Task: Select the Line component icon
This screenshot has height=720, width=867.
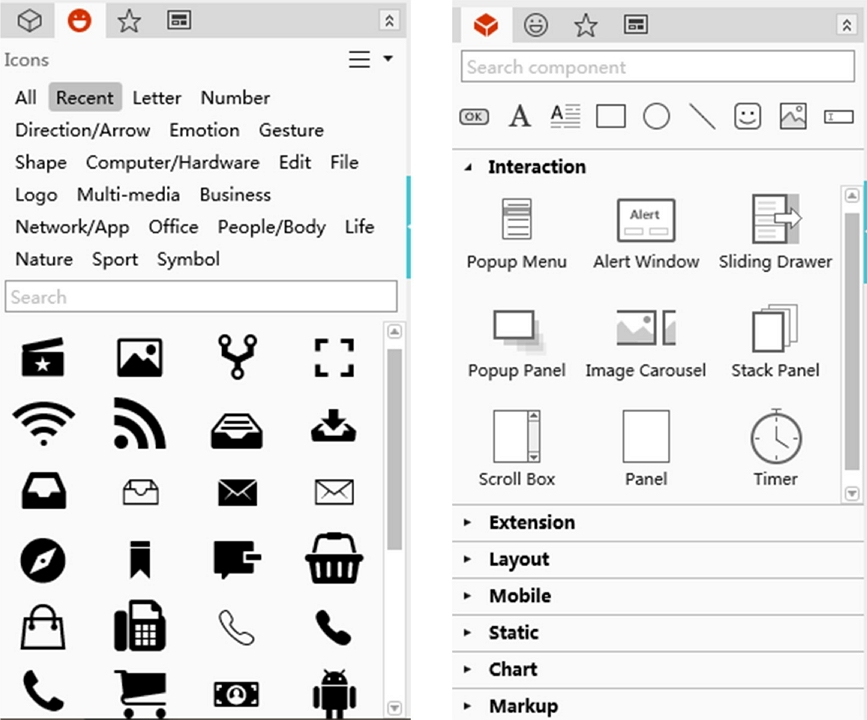Action: tap(702, 116)
